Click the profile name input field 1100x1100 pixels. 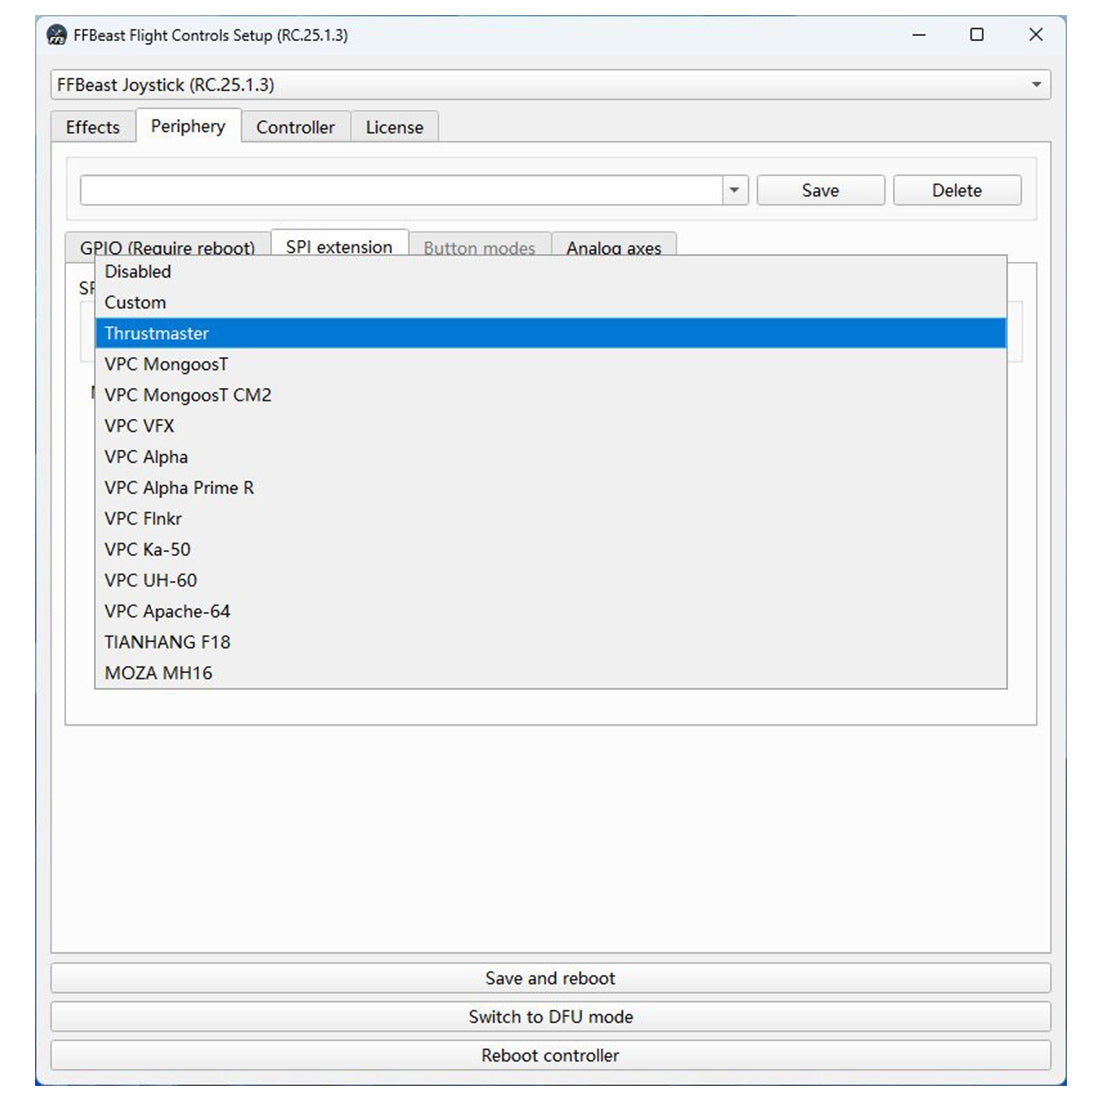pos(400,190)
